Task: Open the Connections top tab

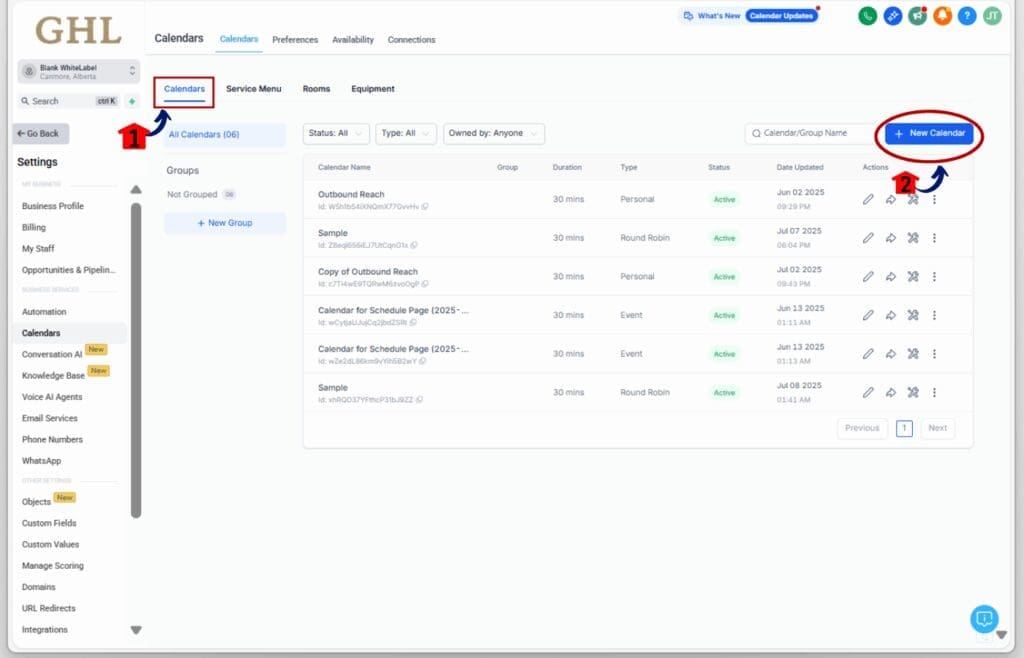Action: click(x=411, y=40)
